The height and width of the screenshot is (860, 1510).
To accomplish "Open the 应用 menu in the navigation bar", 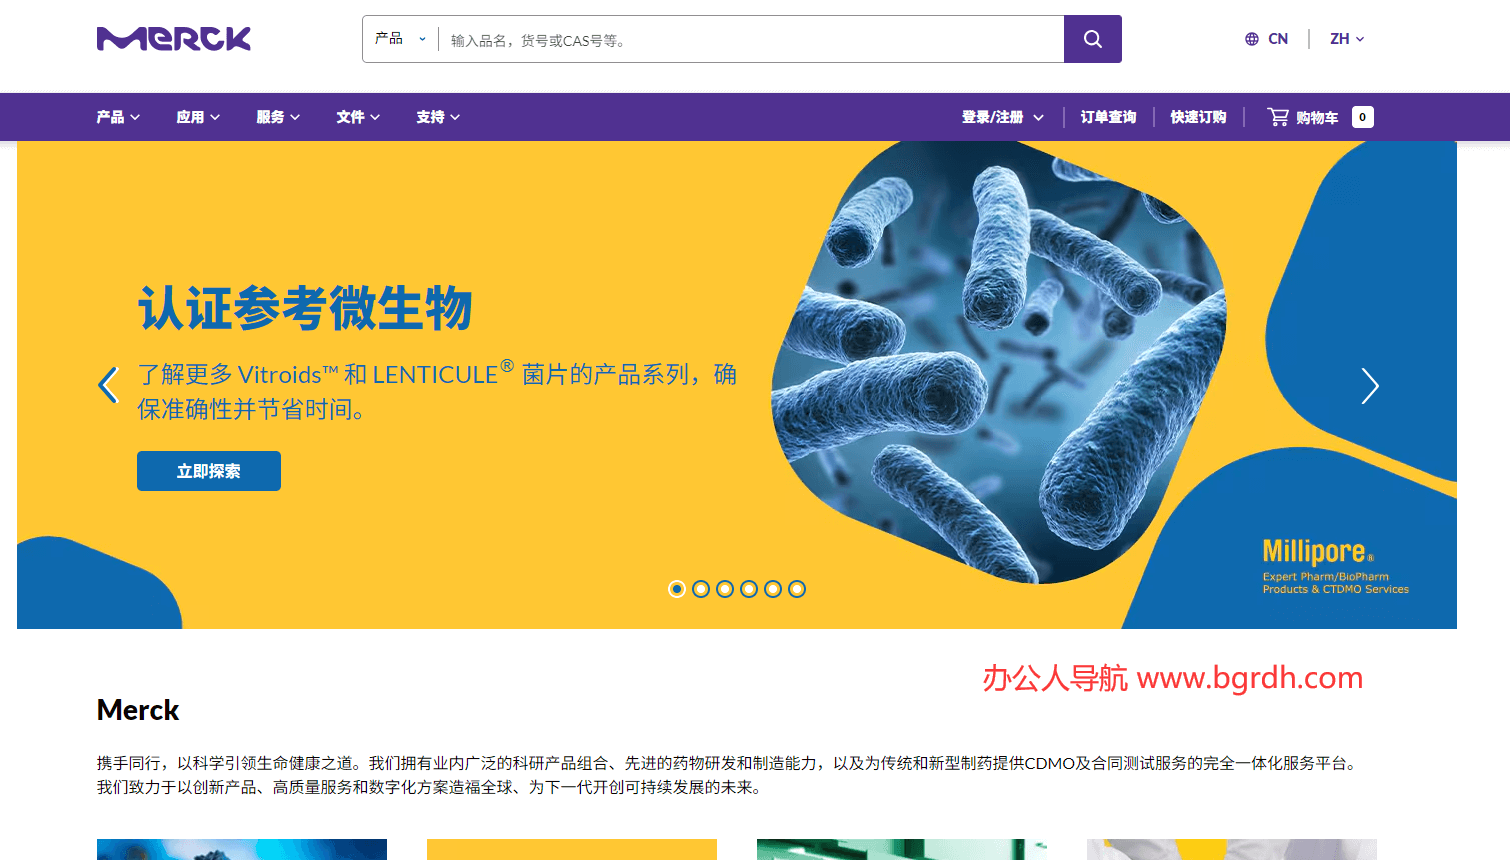I will pyautogui.click(x=197, y=117).
